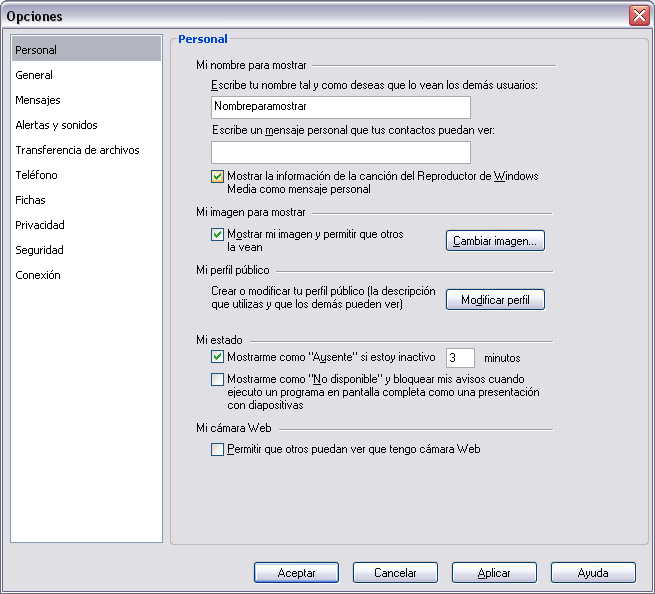Viewport: 655px width, 594px height.
Task: Click the Cancelar button
Action: tap(395, 572)
